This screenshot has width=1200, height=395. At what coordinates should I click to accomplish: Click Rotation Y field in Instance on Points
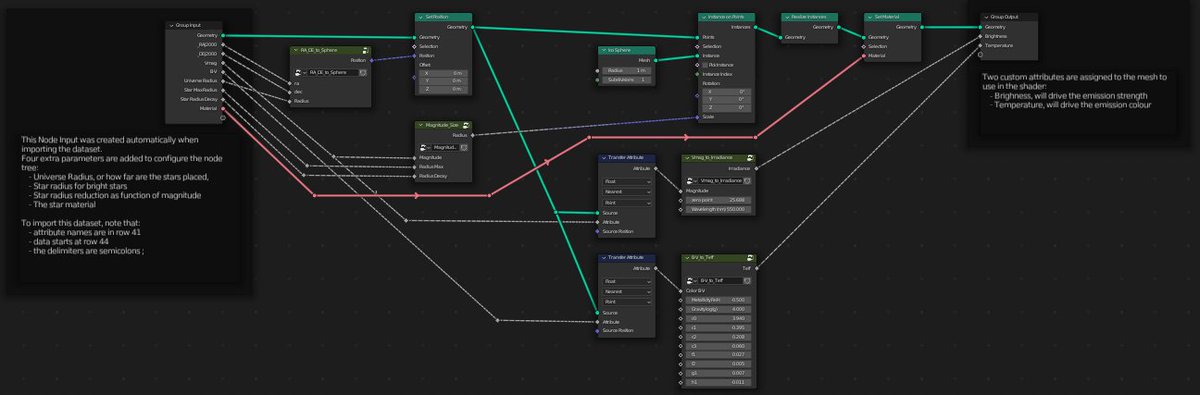726,99
